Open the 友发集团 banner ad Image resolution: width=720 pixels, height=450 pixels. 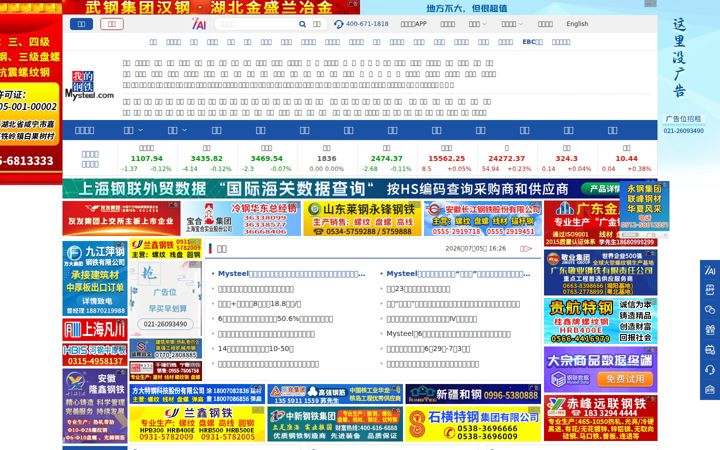tap(121, 218)
